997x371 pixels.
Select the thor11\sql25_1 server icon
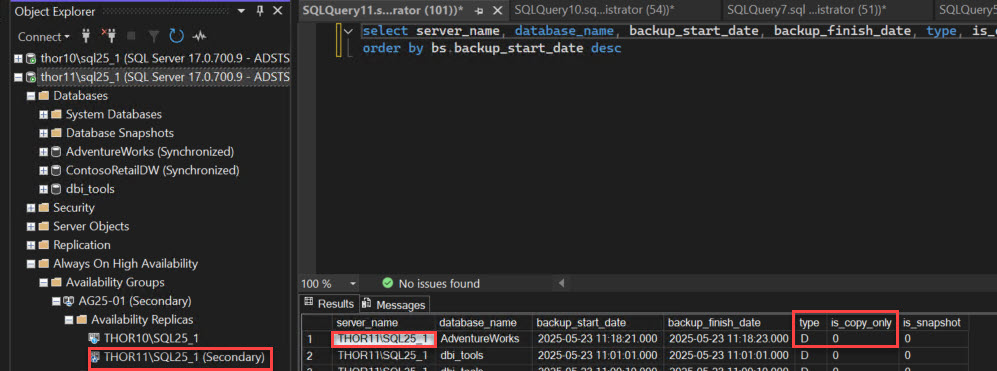[30, 77]
